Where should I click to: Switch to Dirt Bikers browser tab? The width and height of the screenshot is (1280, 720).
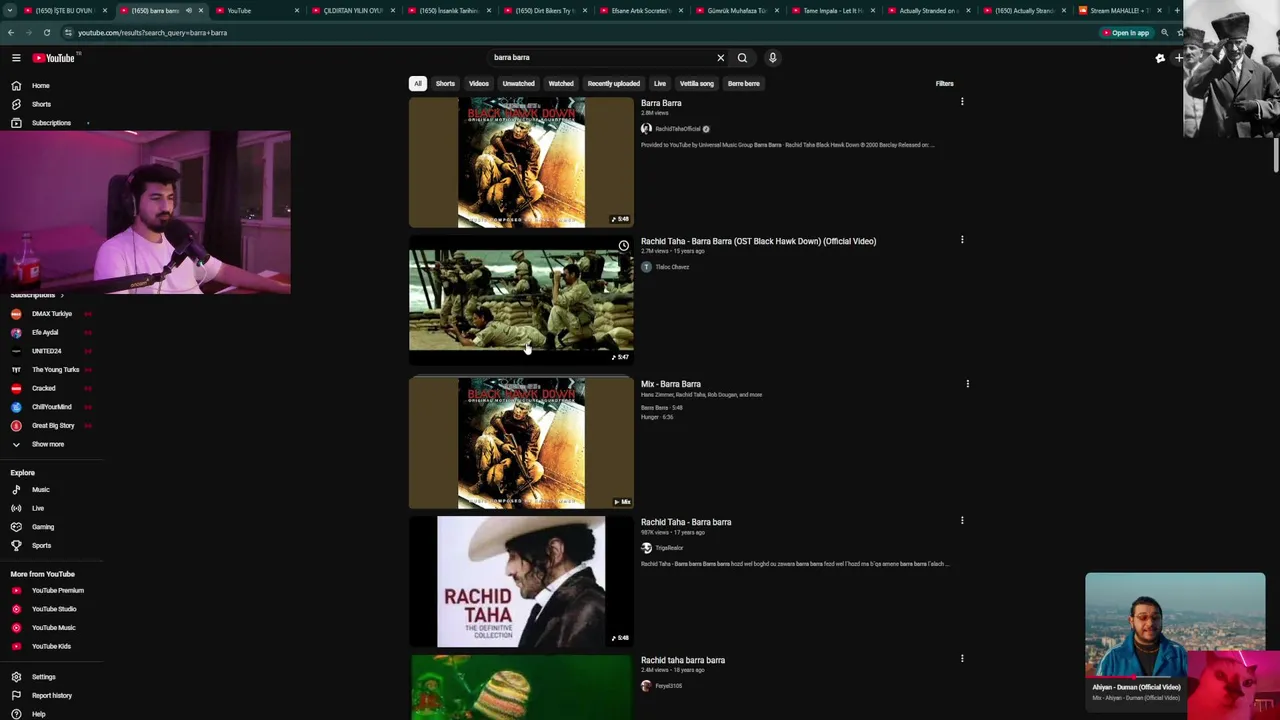544,10
